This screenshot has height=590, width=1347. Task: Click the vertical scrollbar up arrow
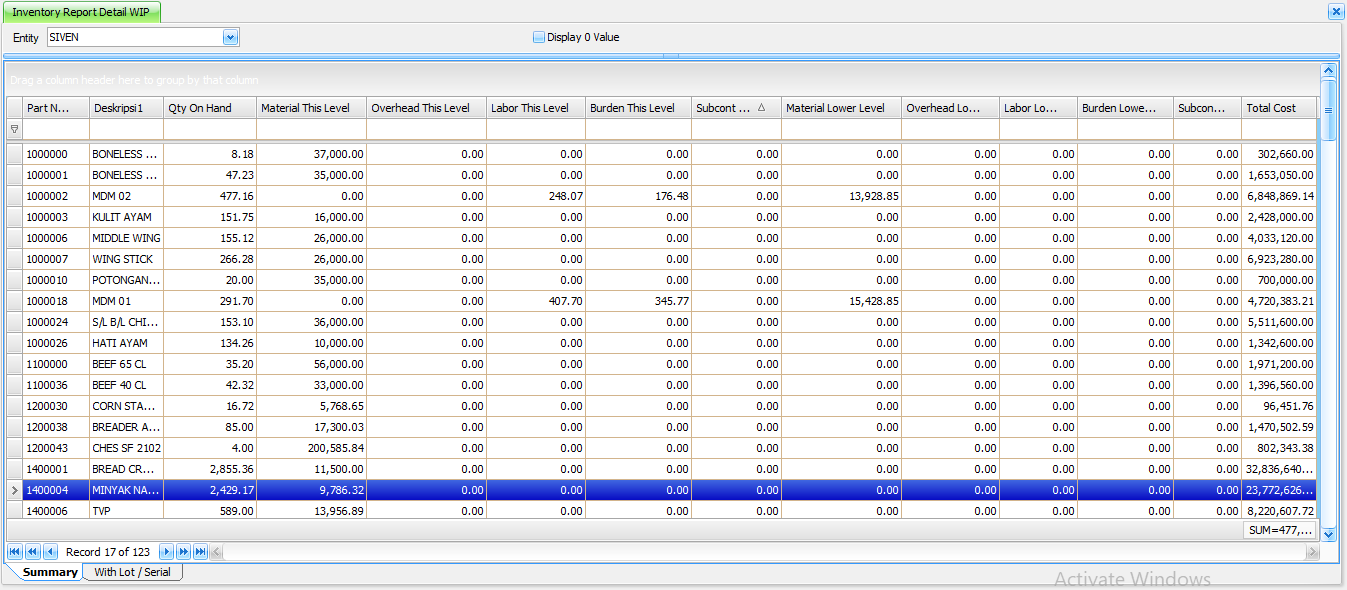(x=1328, y=71)
